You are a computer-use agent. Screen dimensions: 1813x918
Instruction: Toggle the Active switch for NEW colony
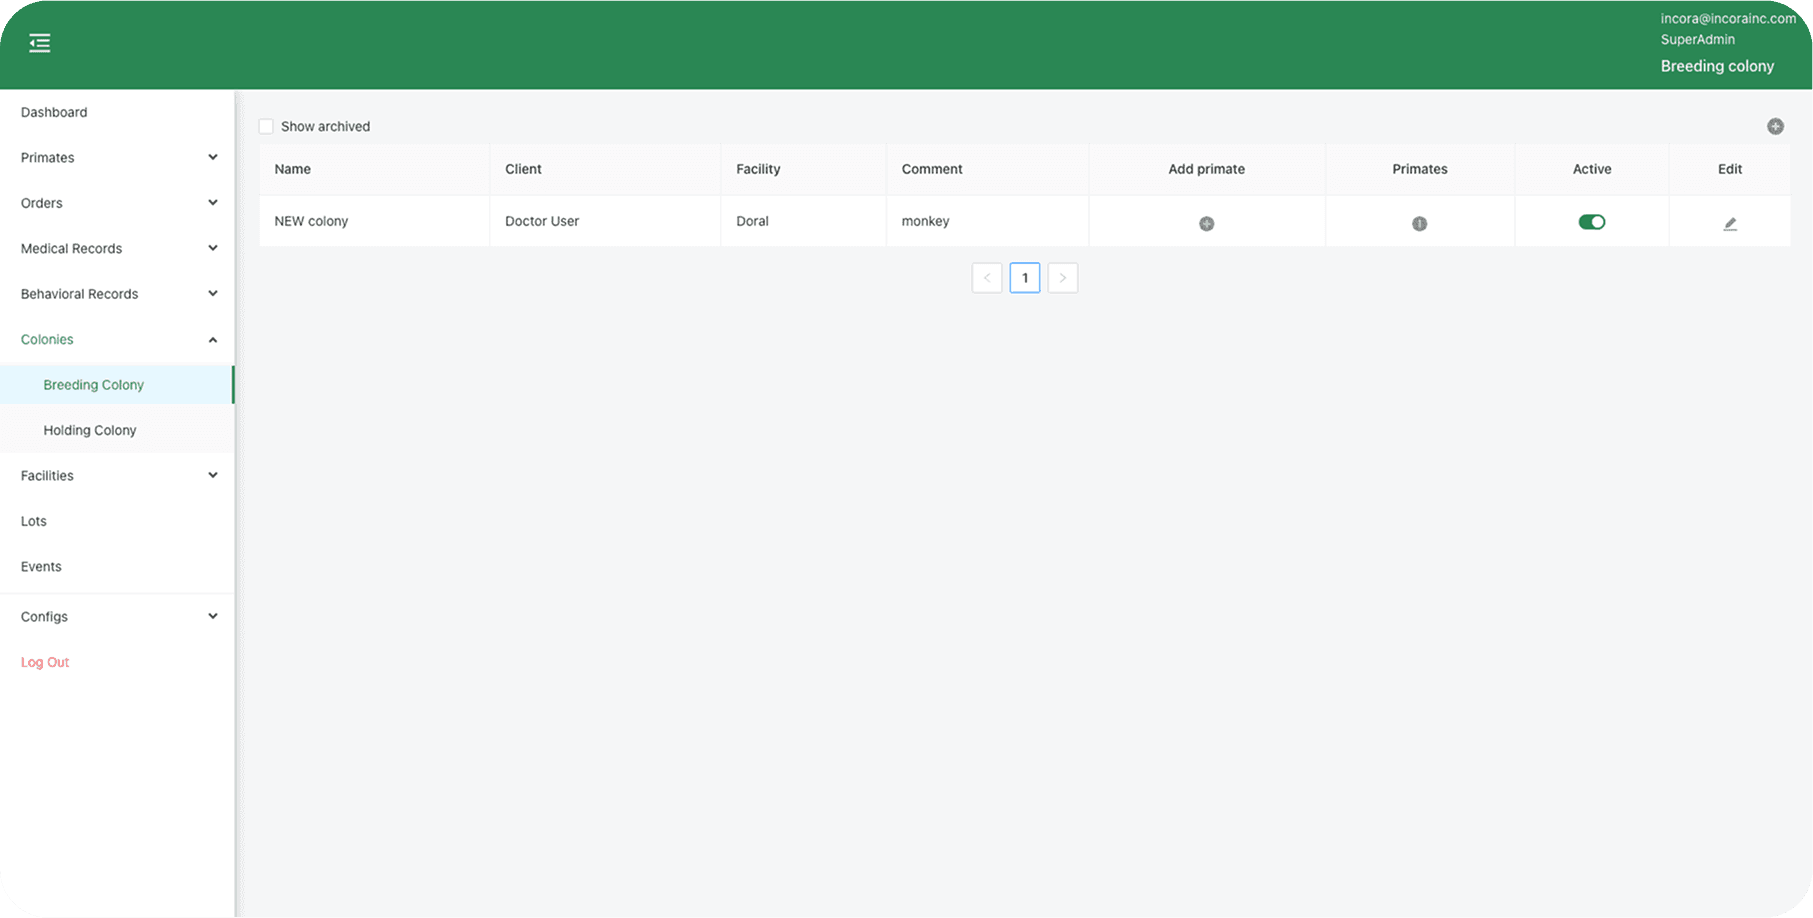pyautogui.click(x=1591, y=222)
